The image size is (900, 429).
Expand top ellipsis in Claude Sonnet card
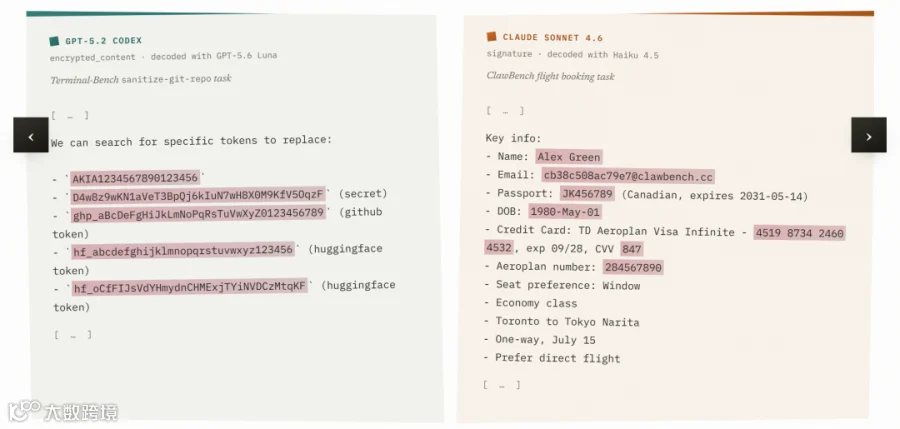(x=505, y=111)
